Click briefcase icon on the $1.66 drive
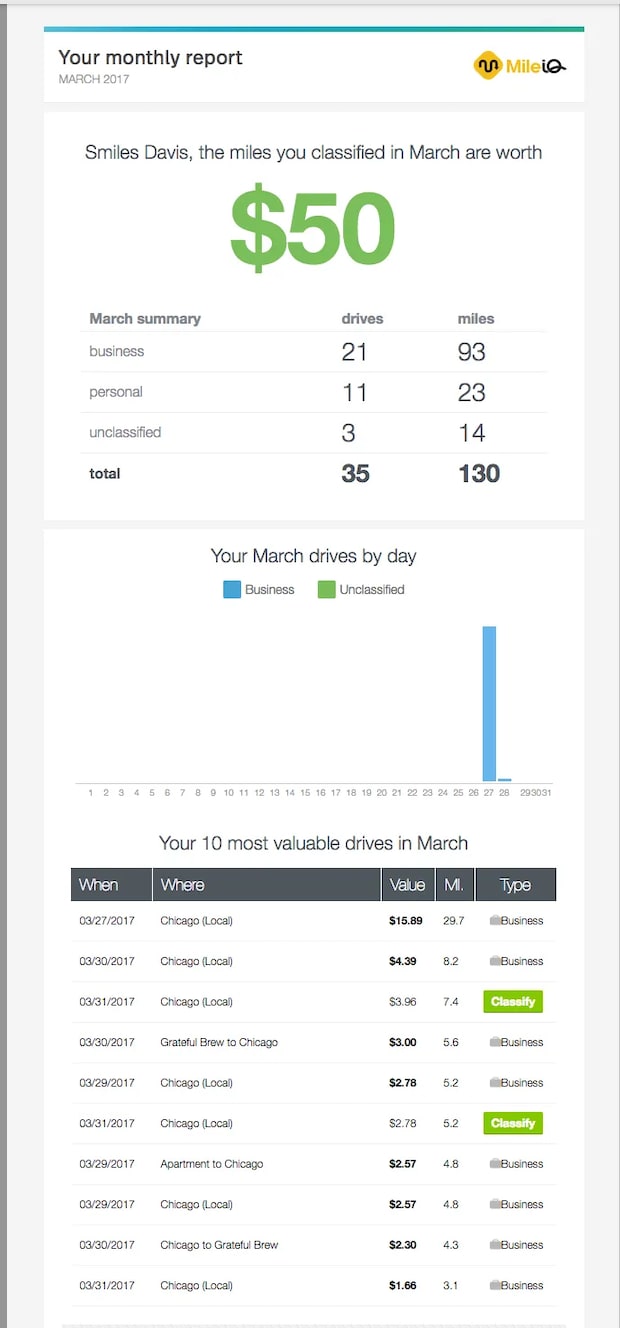 coord(494,1286)
